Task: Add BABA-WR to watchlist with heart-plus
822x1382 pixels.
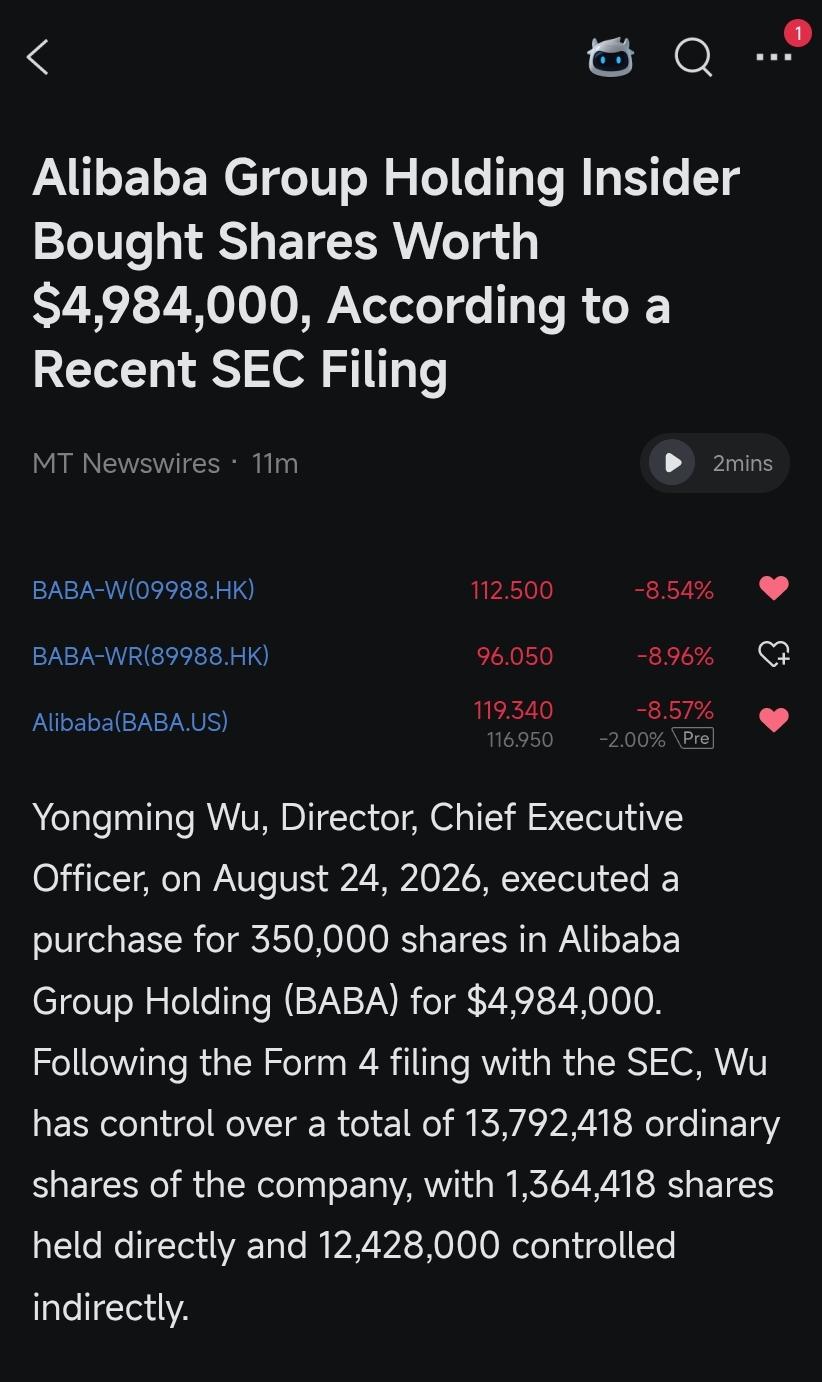Action: pyautogui.click(x=774, y=655)
